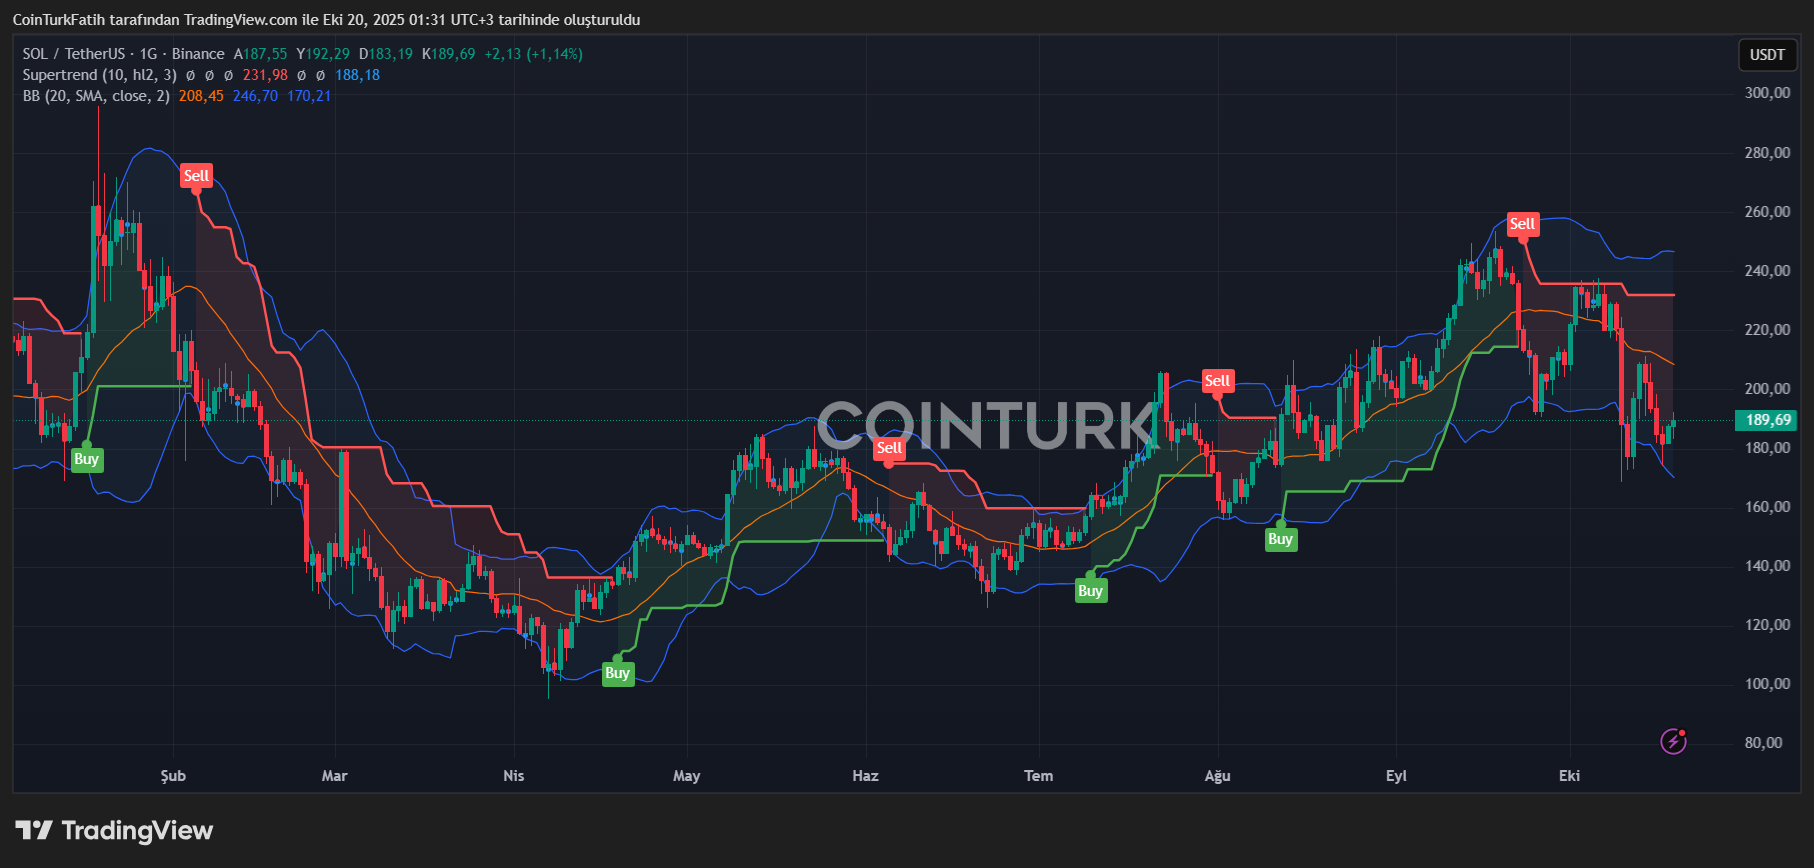Screen dimensions: 1814x868
Task: Click the first Buy signal on the far left
Action: [87, 459]
